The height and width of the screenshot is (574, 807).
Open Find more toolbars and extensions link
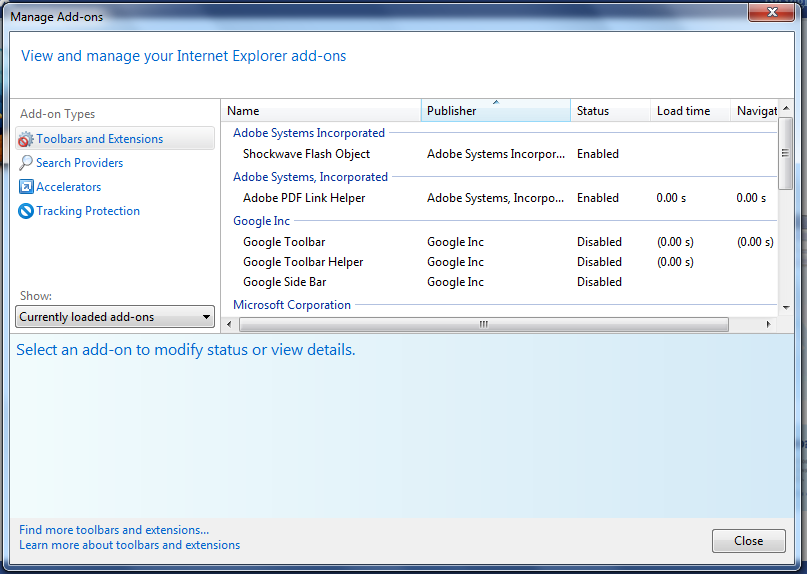click(114, 530)
